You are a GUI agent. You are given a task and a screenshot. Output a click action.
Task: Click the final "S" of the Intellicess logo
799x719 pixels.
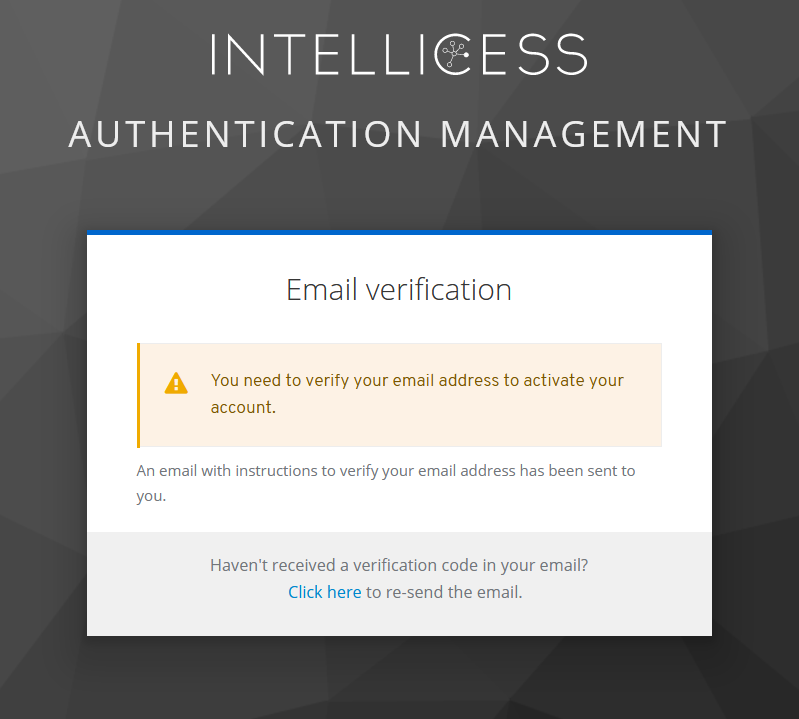point(571,55)
